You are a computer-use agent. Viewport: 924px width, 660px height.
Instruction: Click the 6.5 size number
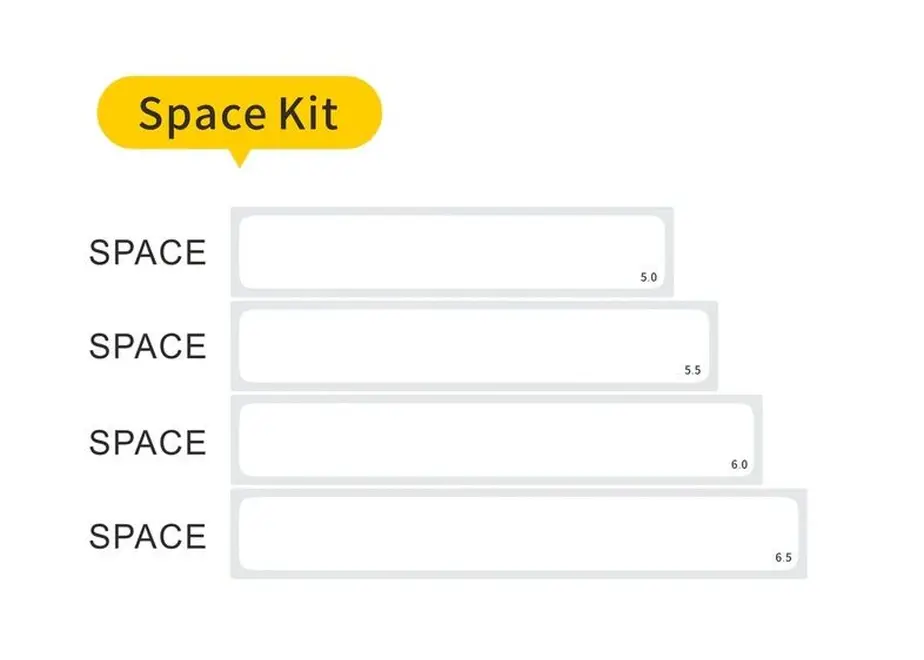point(783,557)
